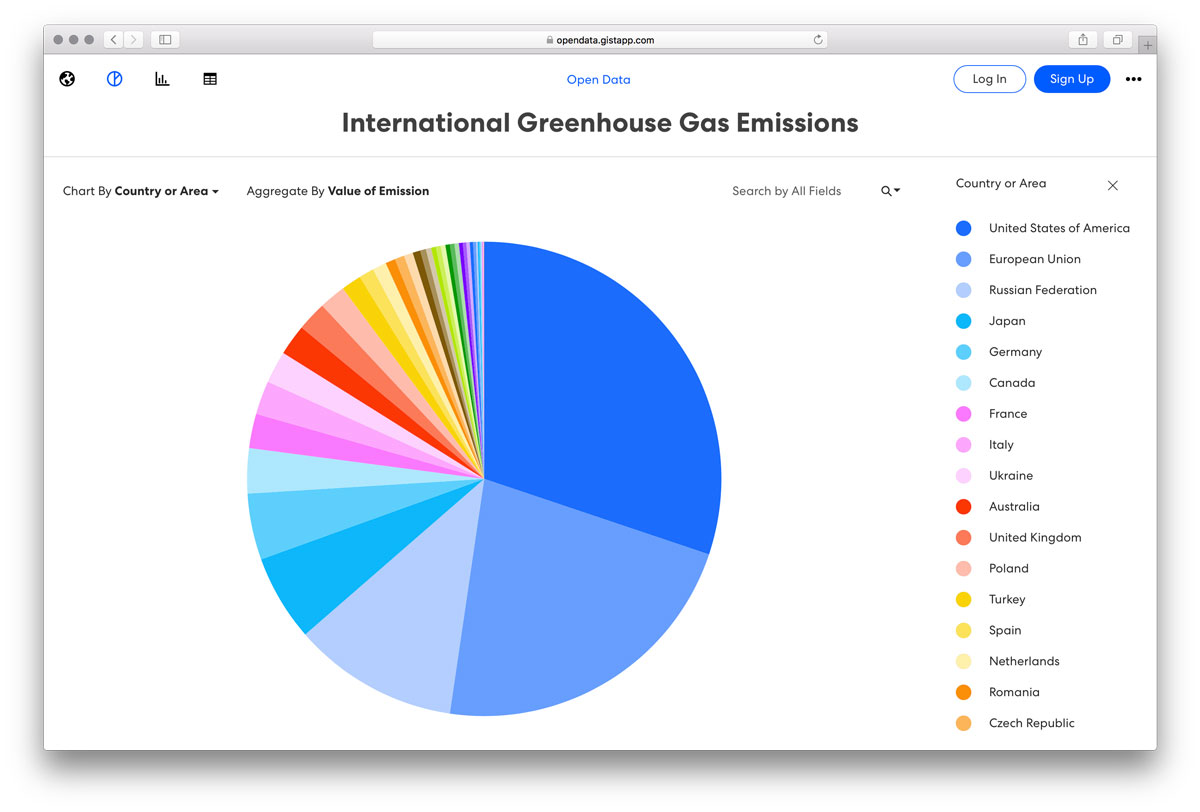Screen dimensions: 1200x812
Task: Open the three-dot more options menu
Action: coord(1133,79)
